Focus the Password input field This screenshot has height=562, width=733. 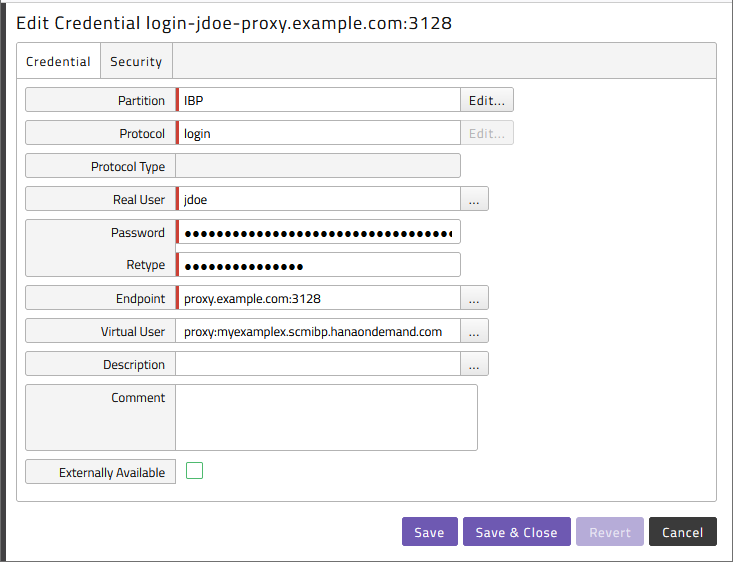pos(318,232)
